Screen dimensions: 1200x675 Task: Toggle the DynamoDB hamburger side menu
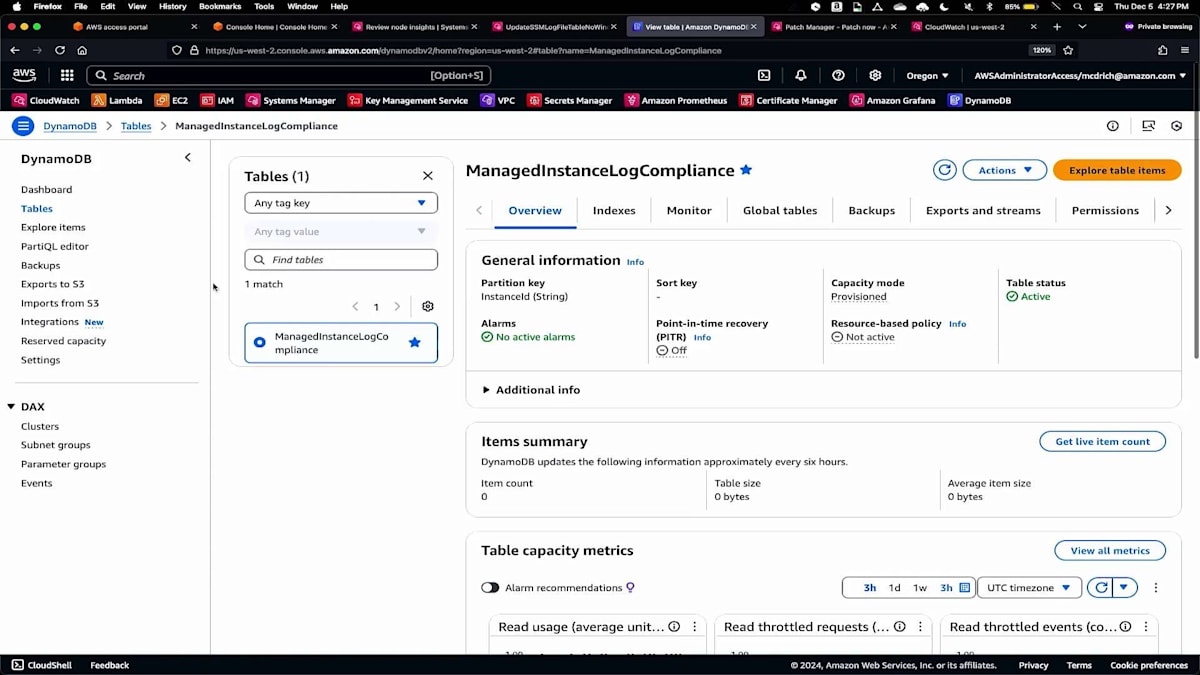click(x=23, y=126)
